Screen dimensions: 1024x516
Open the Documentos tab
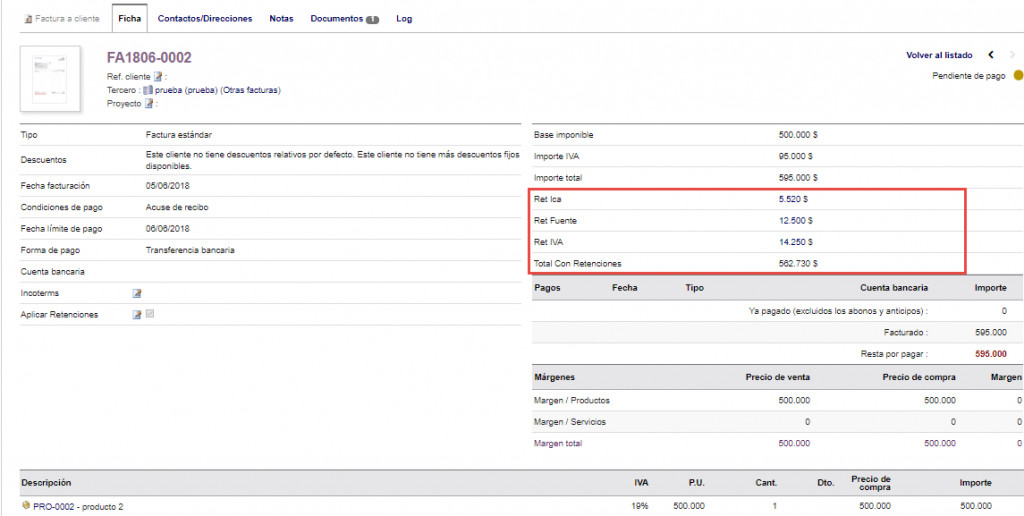pos(344,19)
